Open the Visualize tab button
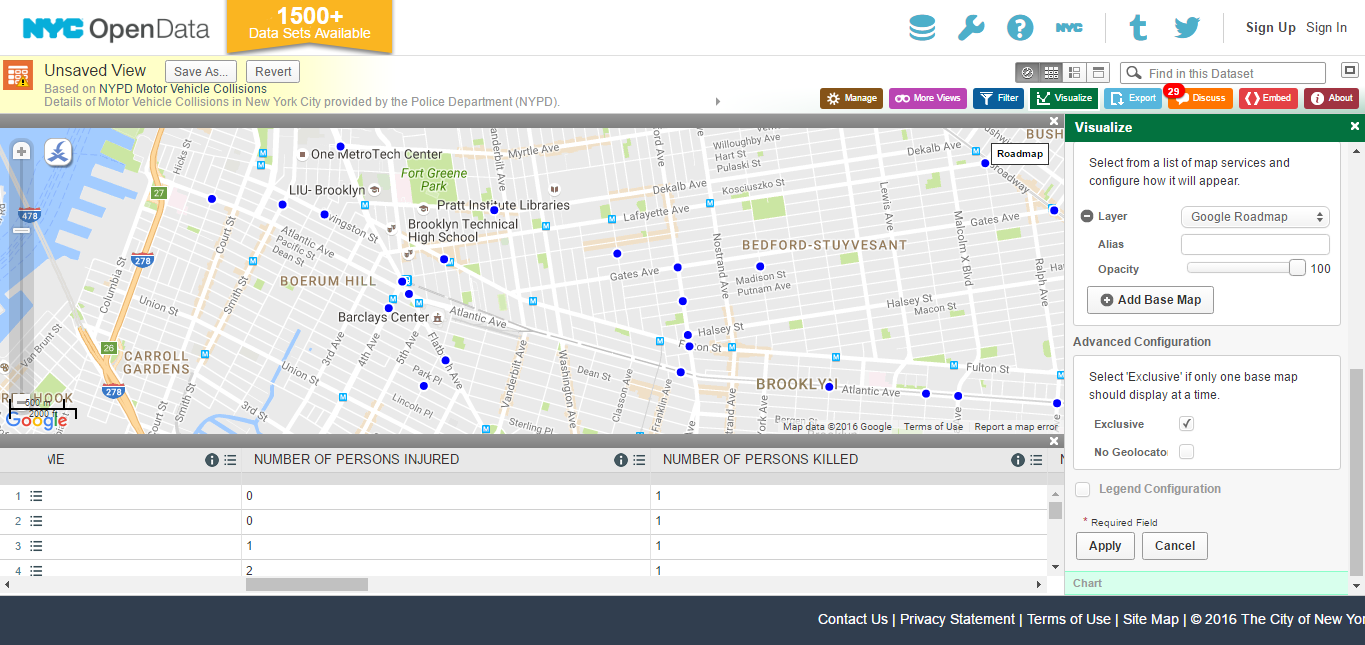Image resolution: width=1365 pixels, height=645 pixels. tap(1063, 98)
